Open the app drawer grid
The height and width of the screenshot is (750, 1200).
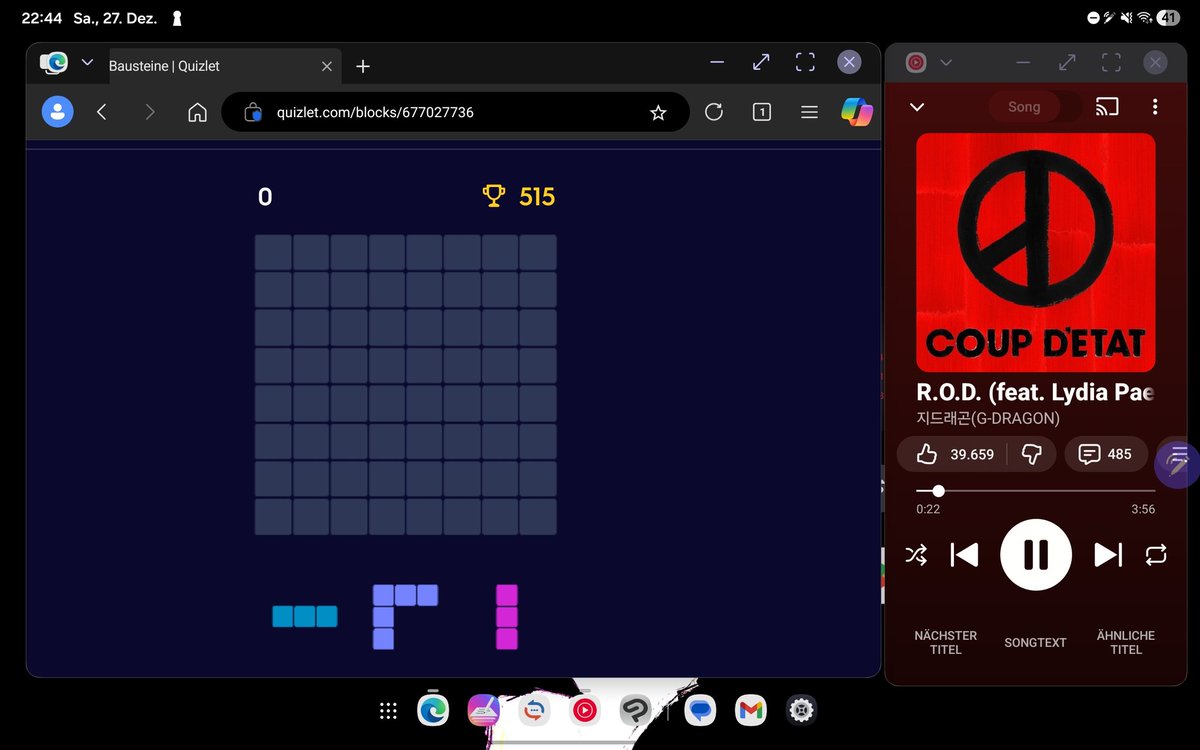click(389, 711)
